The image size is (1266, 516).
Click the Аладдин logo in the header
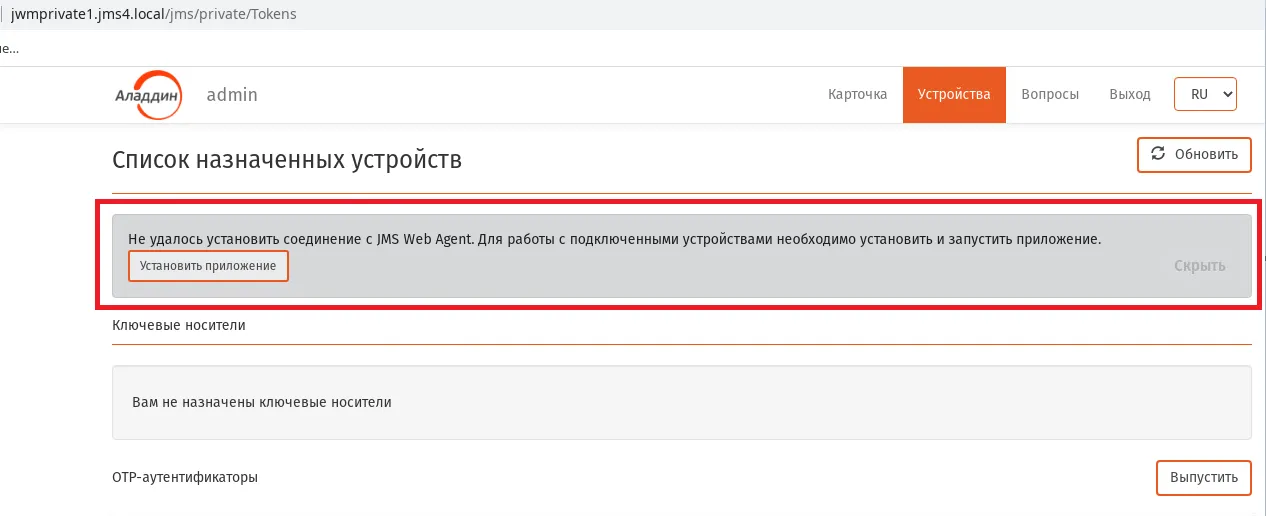click(148, 94)
